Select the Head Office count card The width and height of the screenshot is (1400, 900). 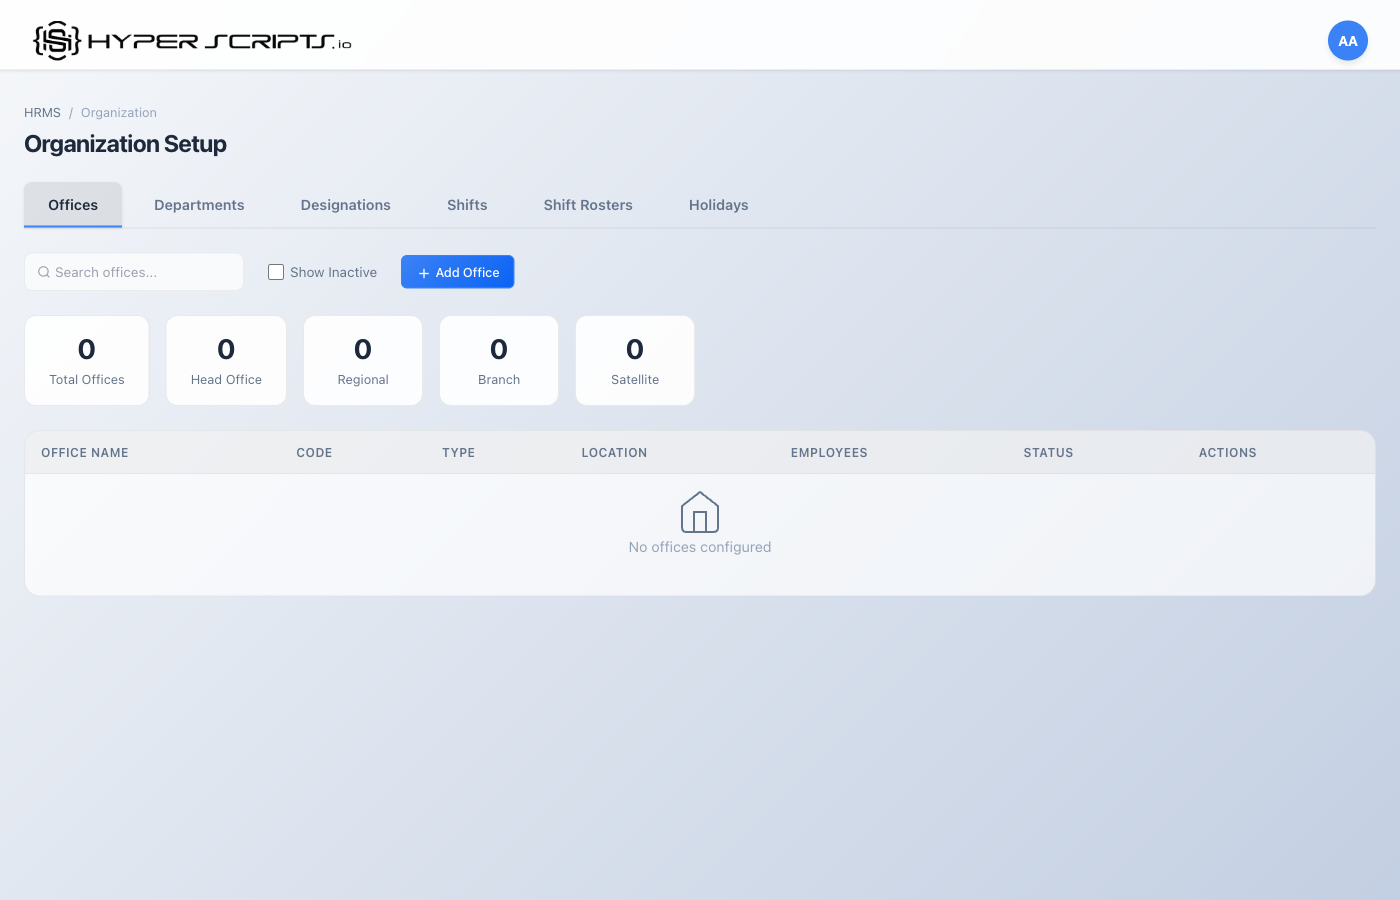click(x=226, y=360)
